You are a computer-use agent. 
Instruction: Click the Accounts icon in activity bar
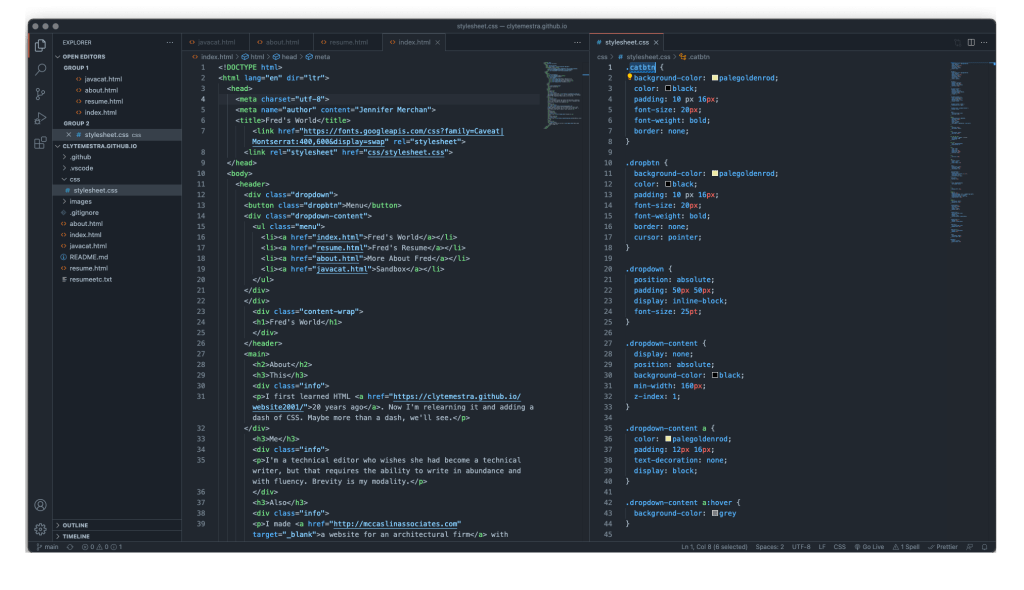40,505
